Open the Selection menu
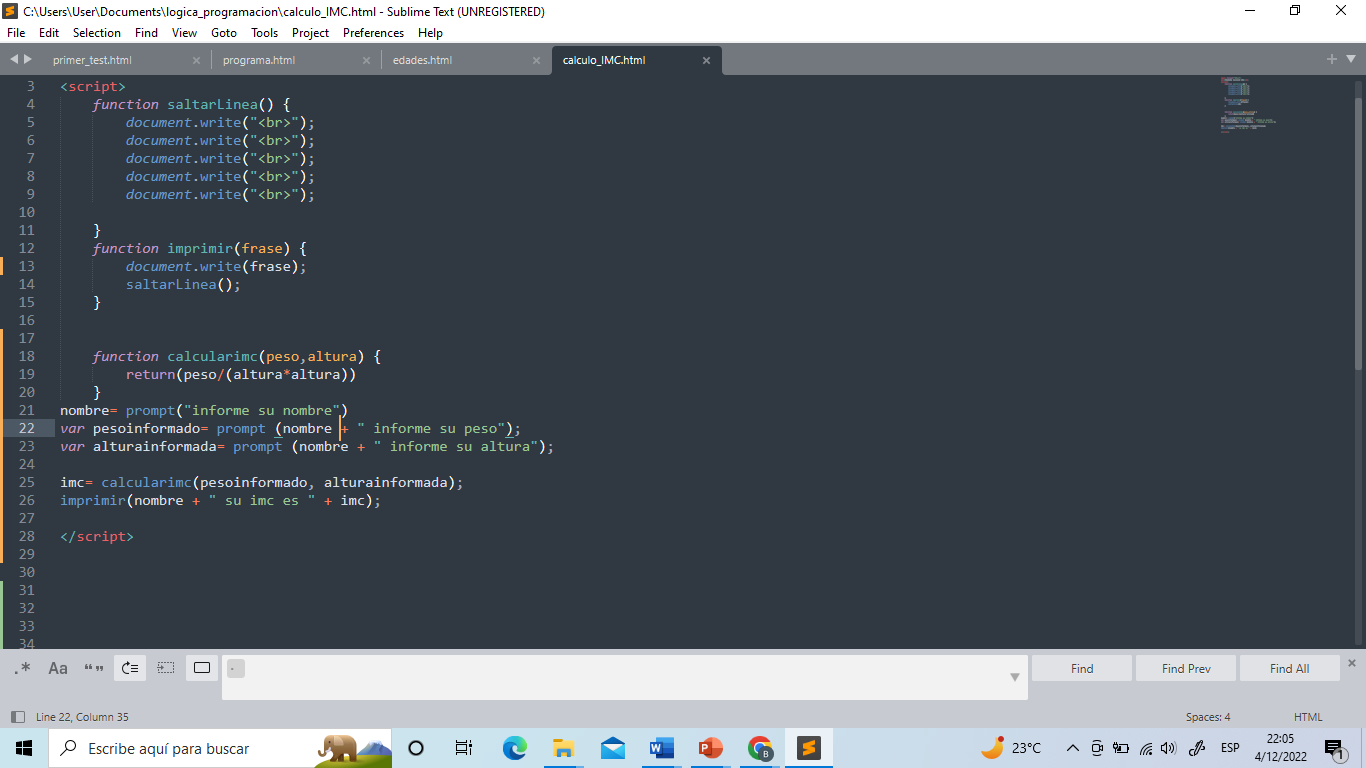The height and width of the screenshot is (768, 1366). pos(97,33)
